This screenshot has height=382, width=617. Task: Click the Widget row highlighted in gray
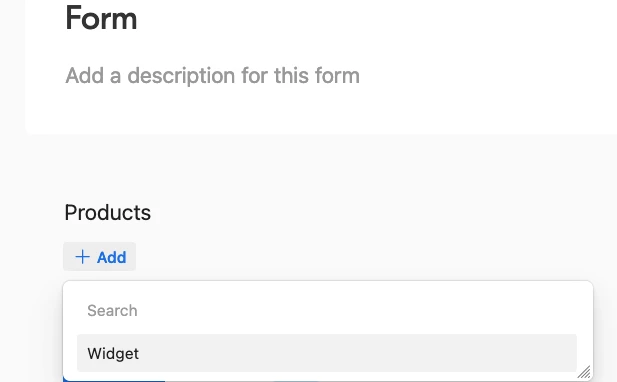[327, 353]
